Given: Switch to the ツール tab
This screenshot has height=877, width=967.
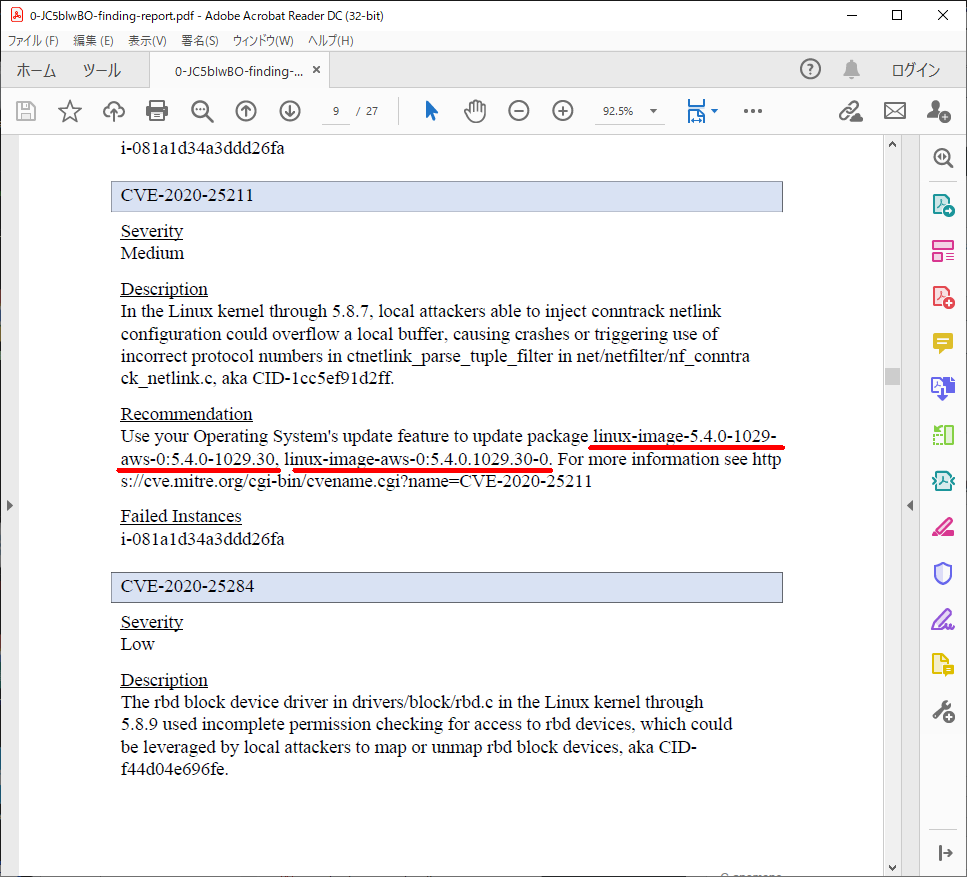Looking at the screenshot, I should pos(101,70).
